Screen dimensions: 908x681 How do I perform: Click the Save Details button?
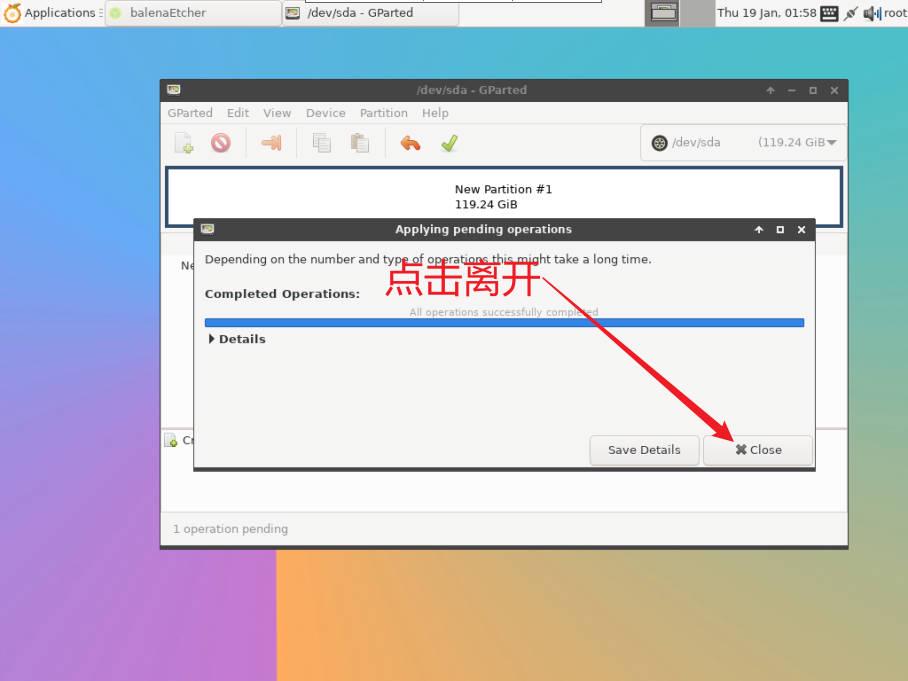click(644, 450)
